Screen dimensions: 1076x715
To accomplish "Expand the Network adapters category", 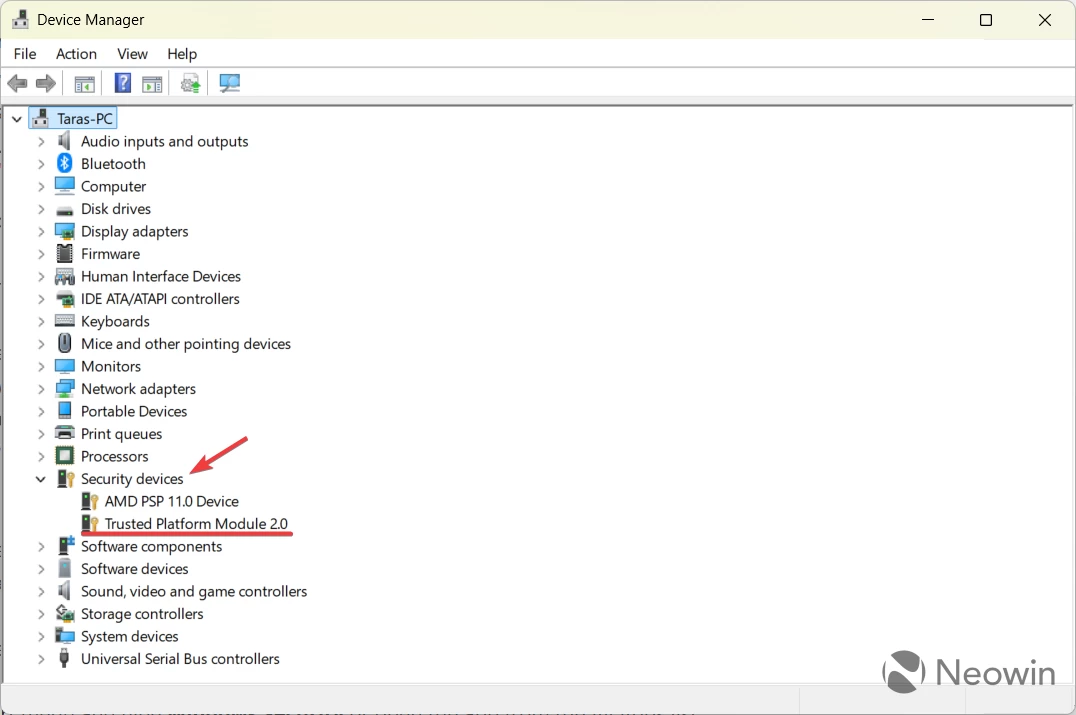I will [x=41, y=388].
